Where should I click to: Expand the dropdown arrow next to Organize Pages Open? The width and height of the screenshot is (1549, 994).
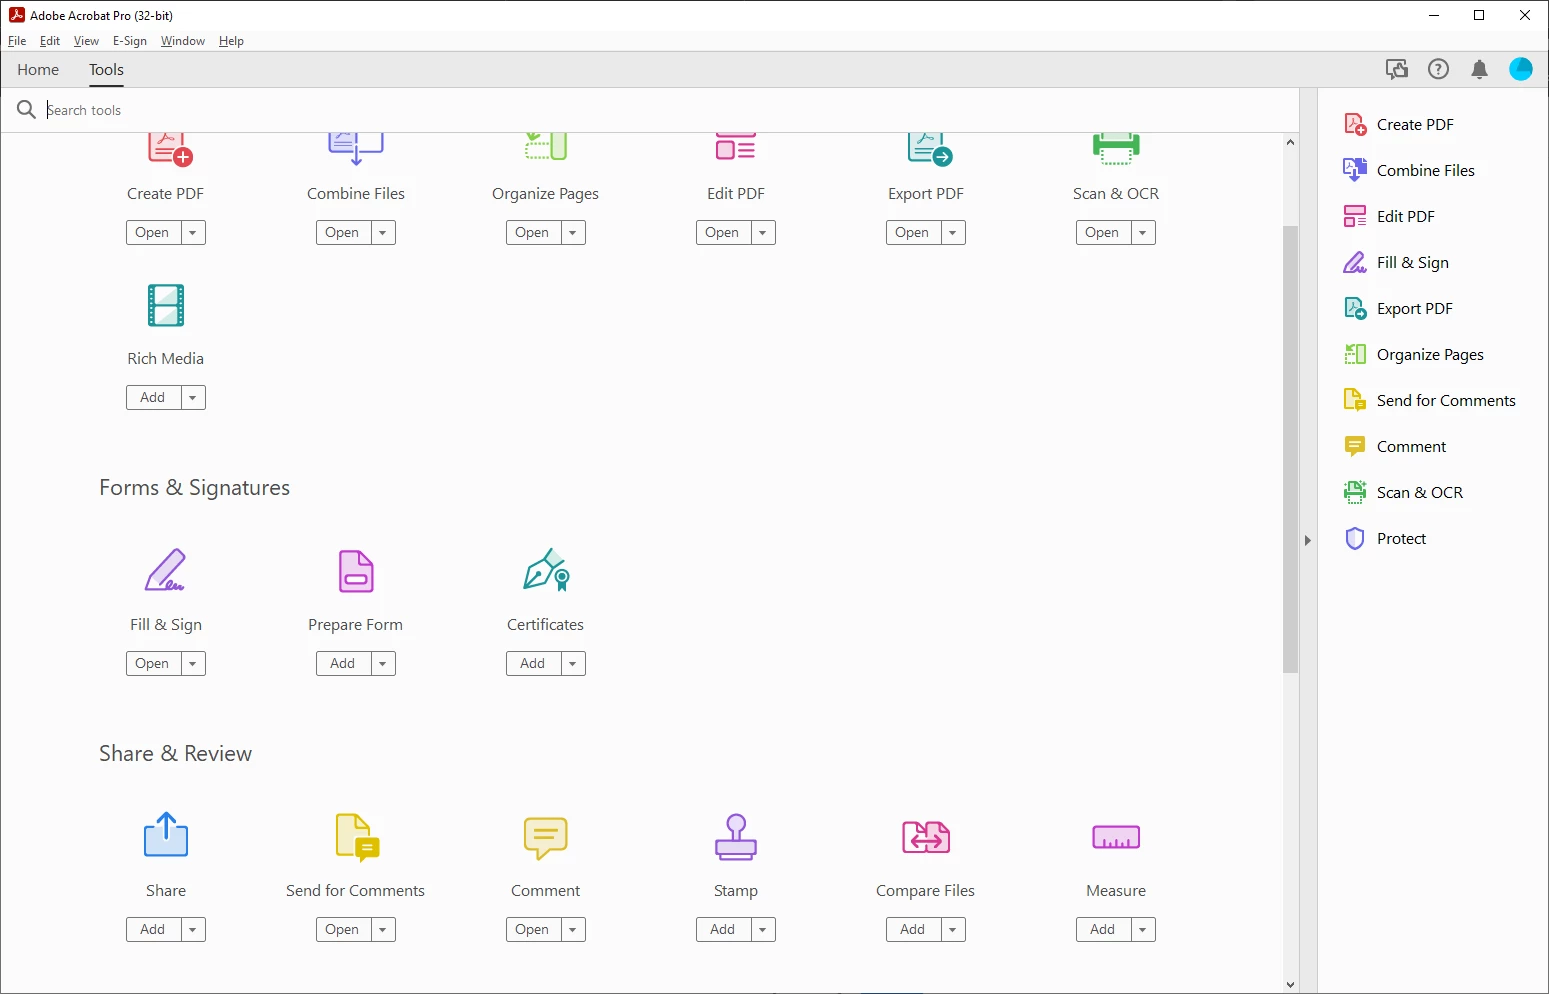[x=573, y=233]
